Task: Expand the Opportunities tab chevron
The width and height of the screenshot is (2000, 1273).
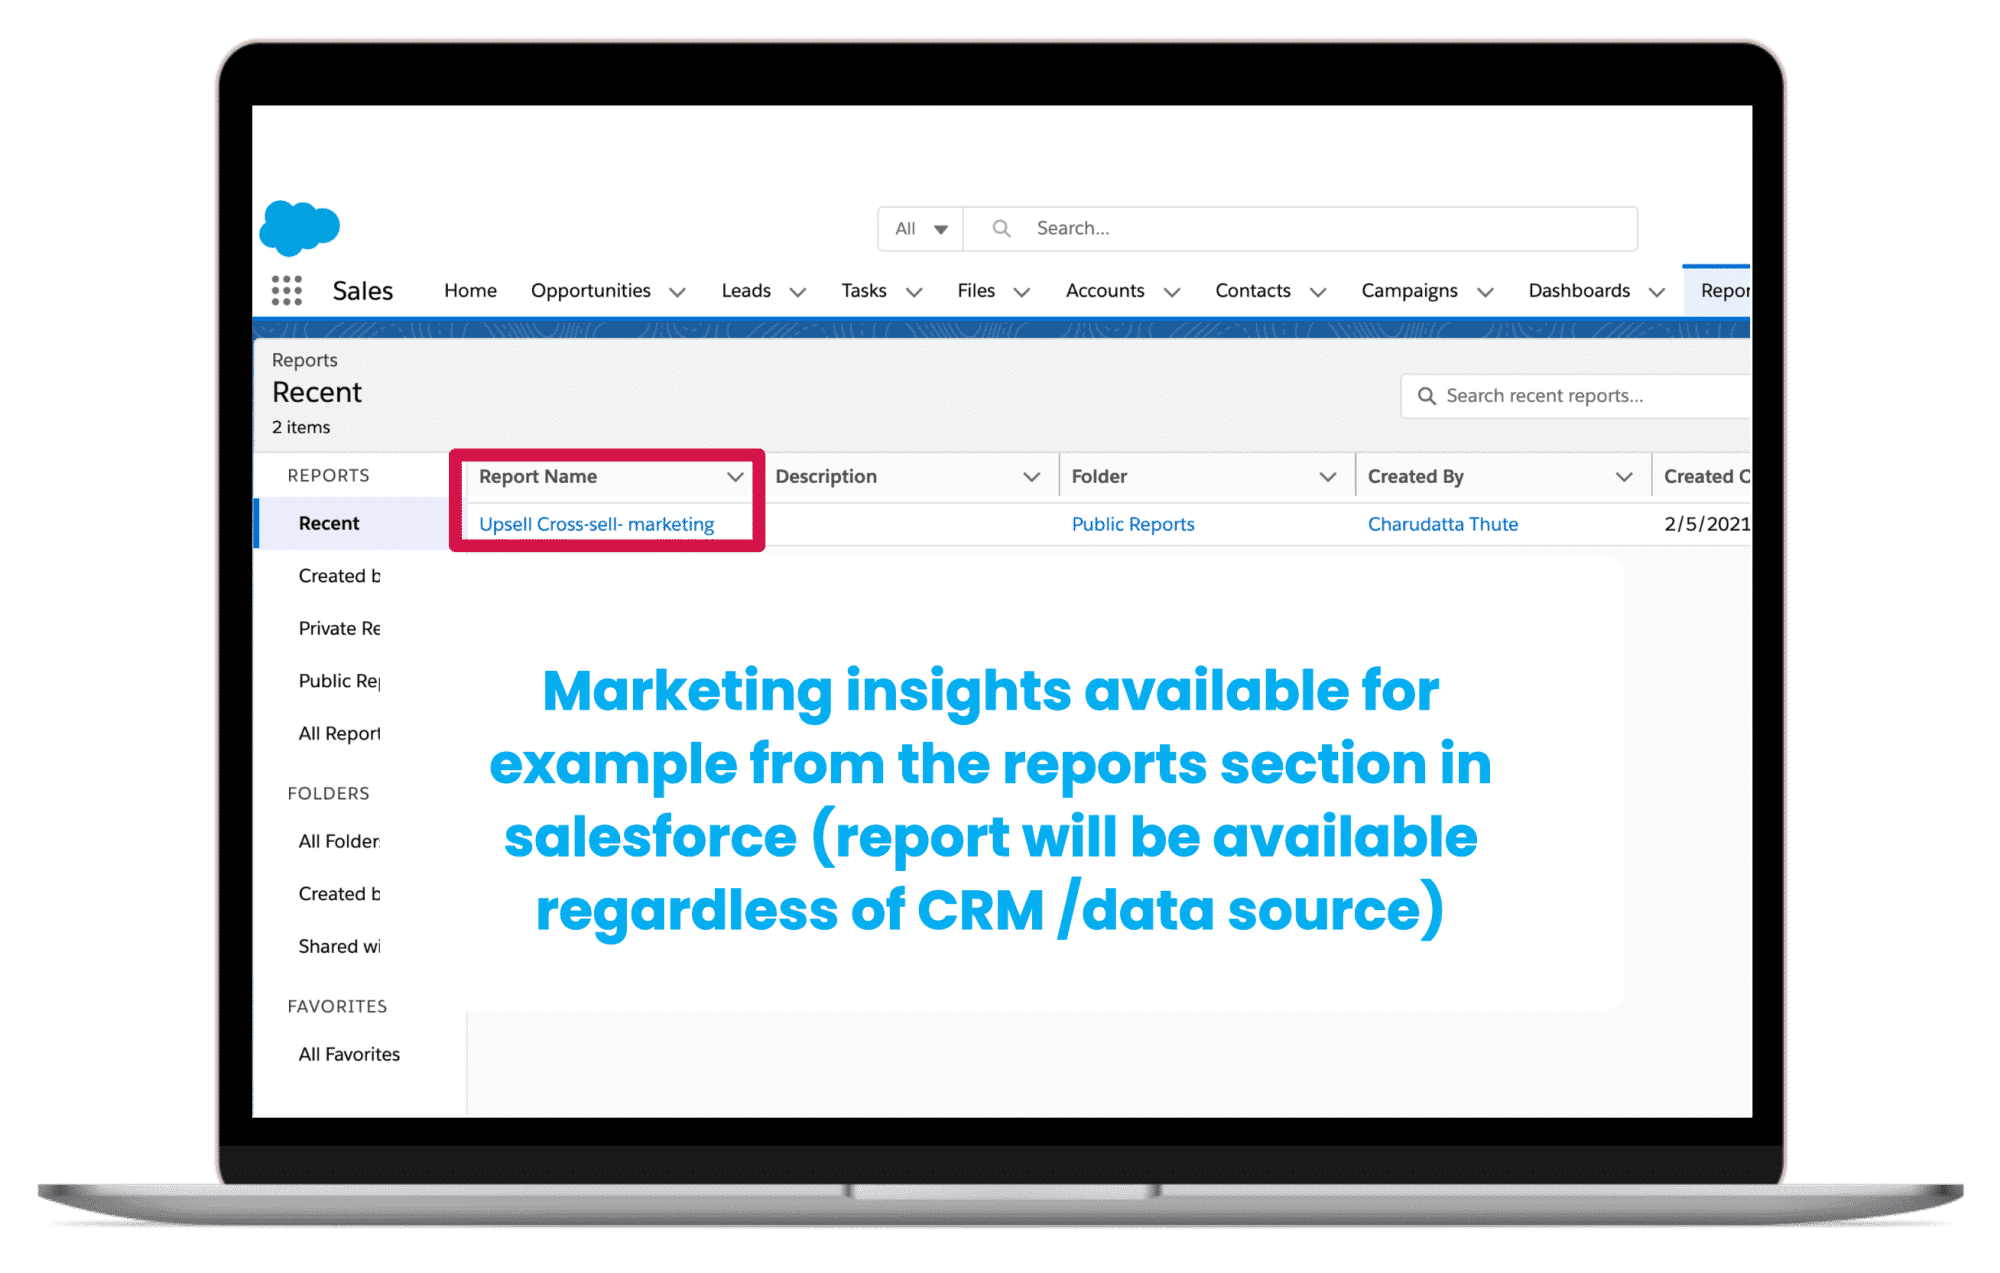Action: point(677,292)
